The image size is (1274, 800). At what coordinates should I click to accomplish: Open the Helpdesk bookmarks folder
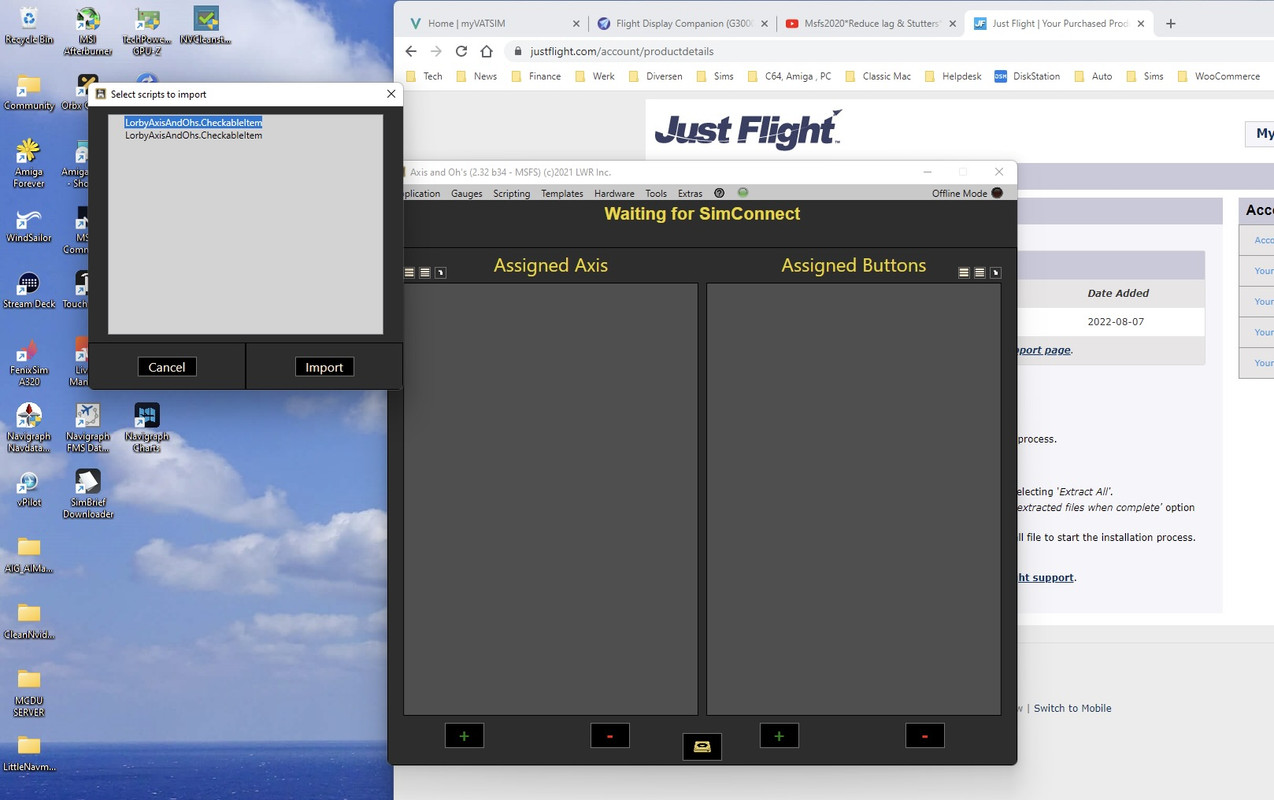click(x=954, y=76)
